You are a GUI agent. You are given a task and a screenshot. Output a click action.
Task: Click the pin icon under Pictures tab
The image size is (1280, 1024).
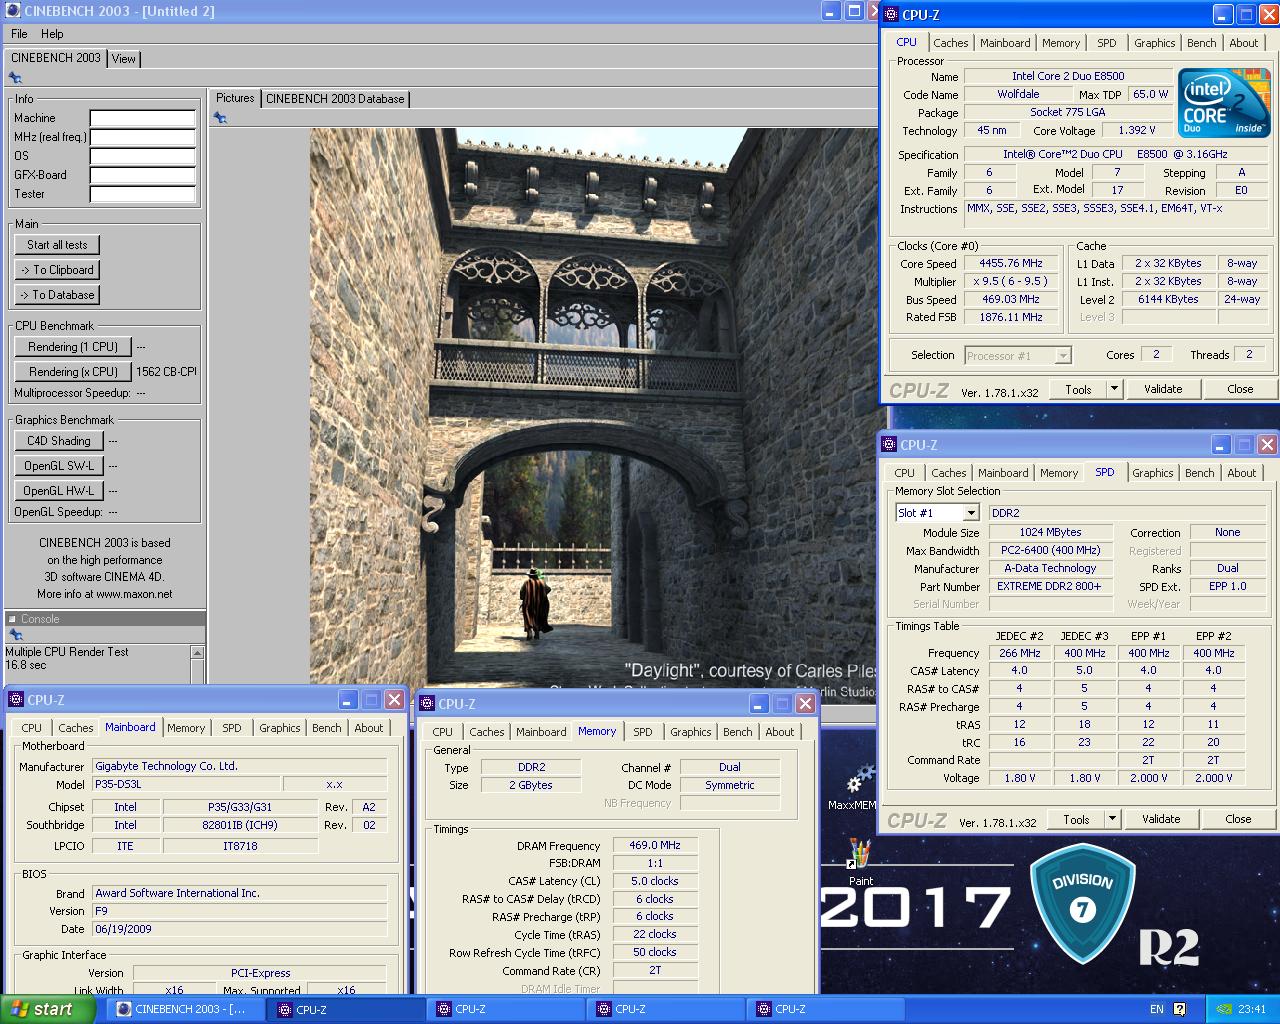[220, 118]
